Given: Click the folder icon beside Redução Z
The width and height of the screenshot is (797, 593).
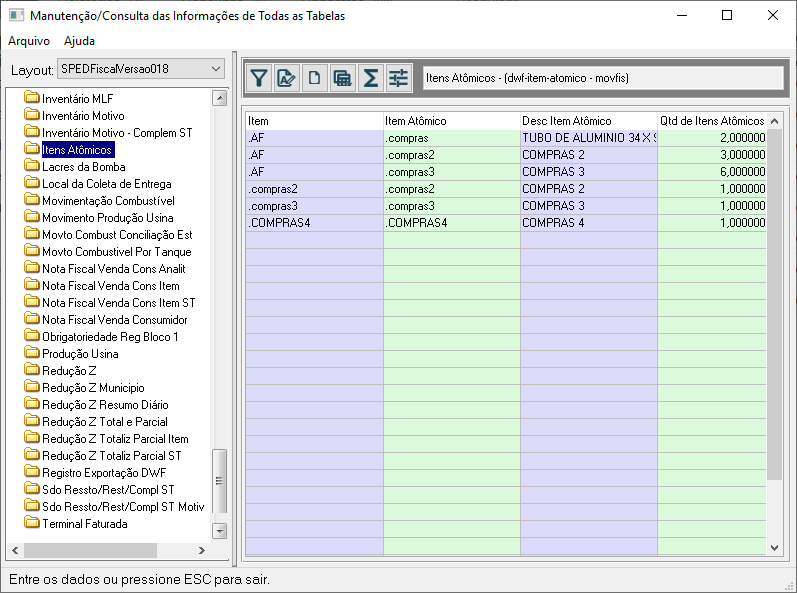Looking at the screenshot, I should tap(31, 371).
